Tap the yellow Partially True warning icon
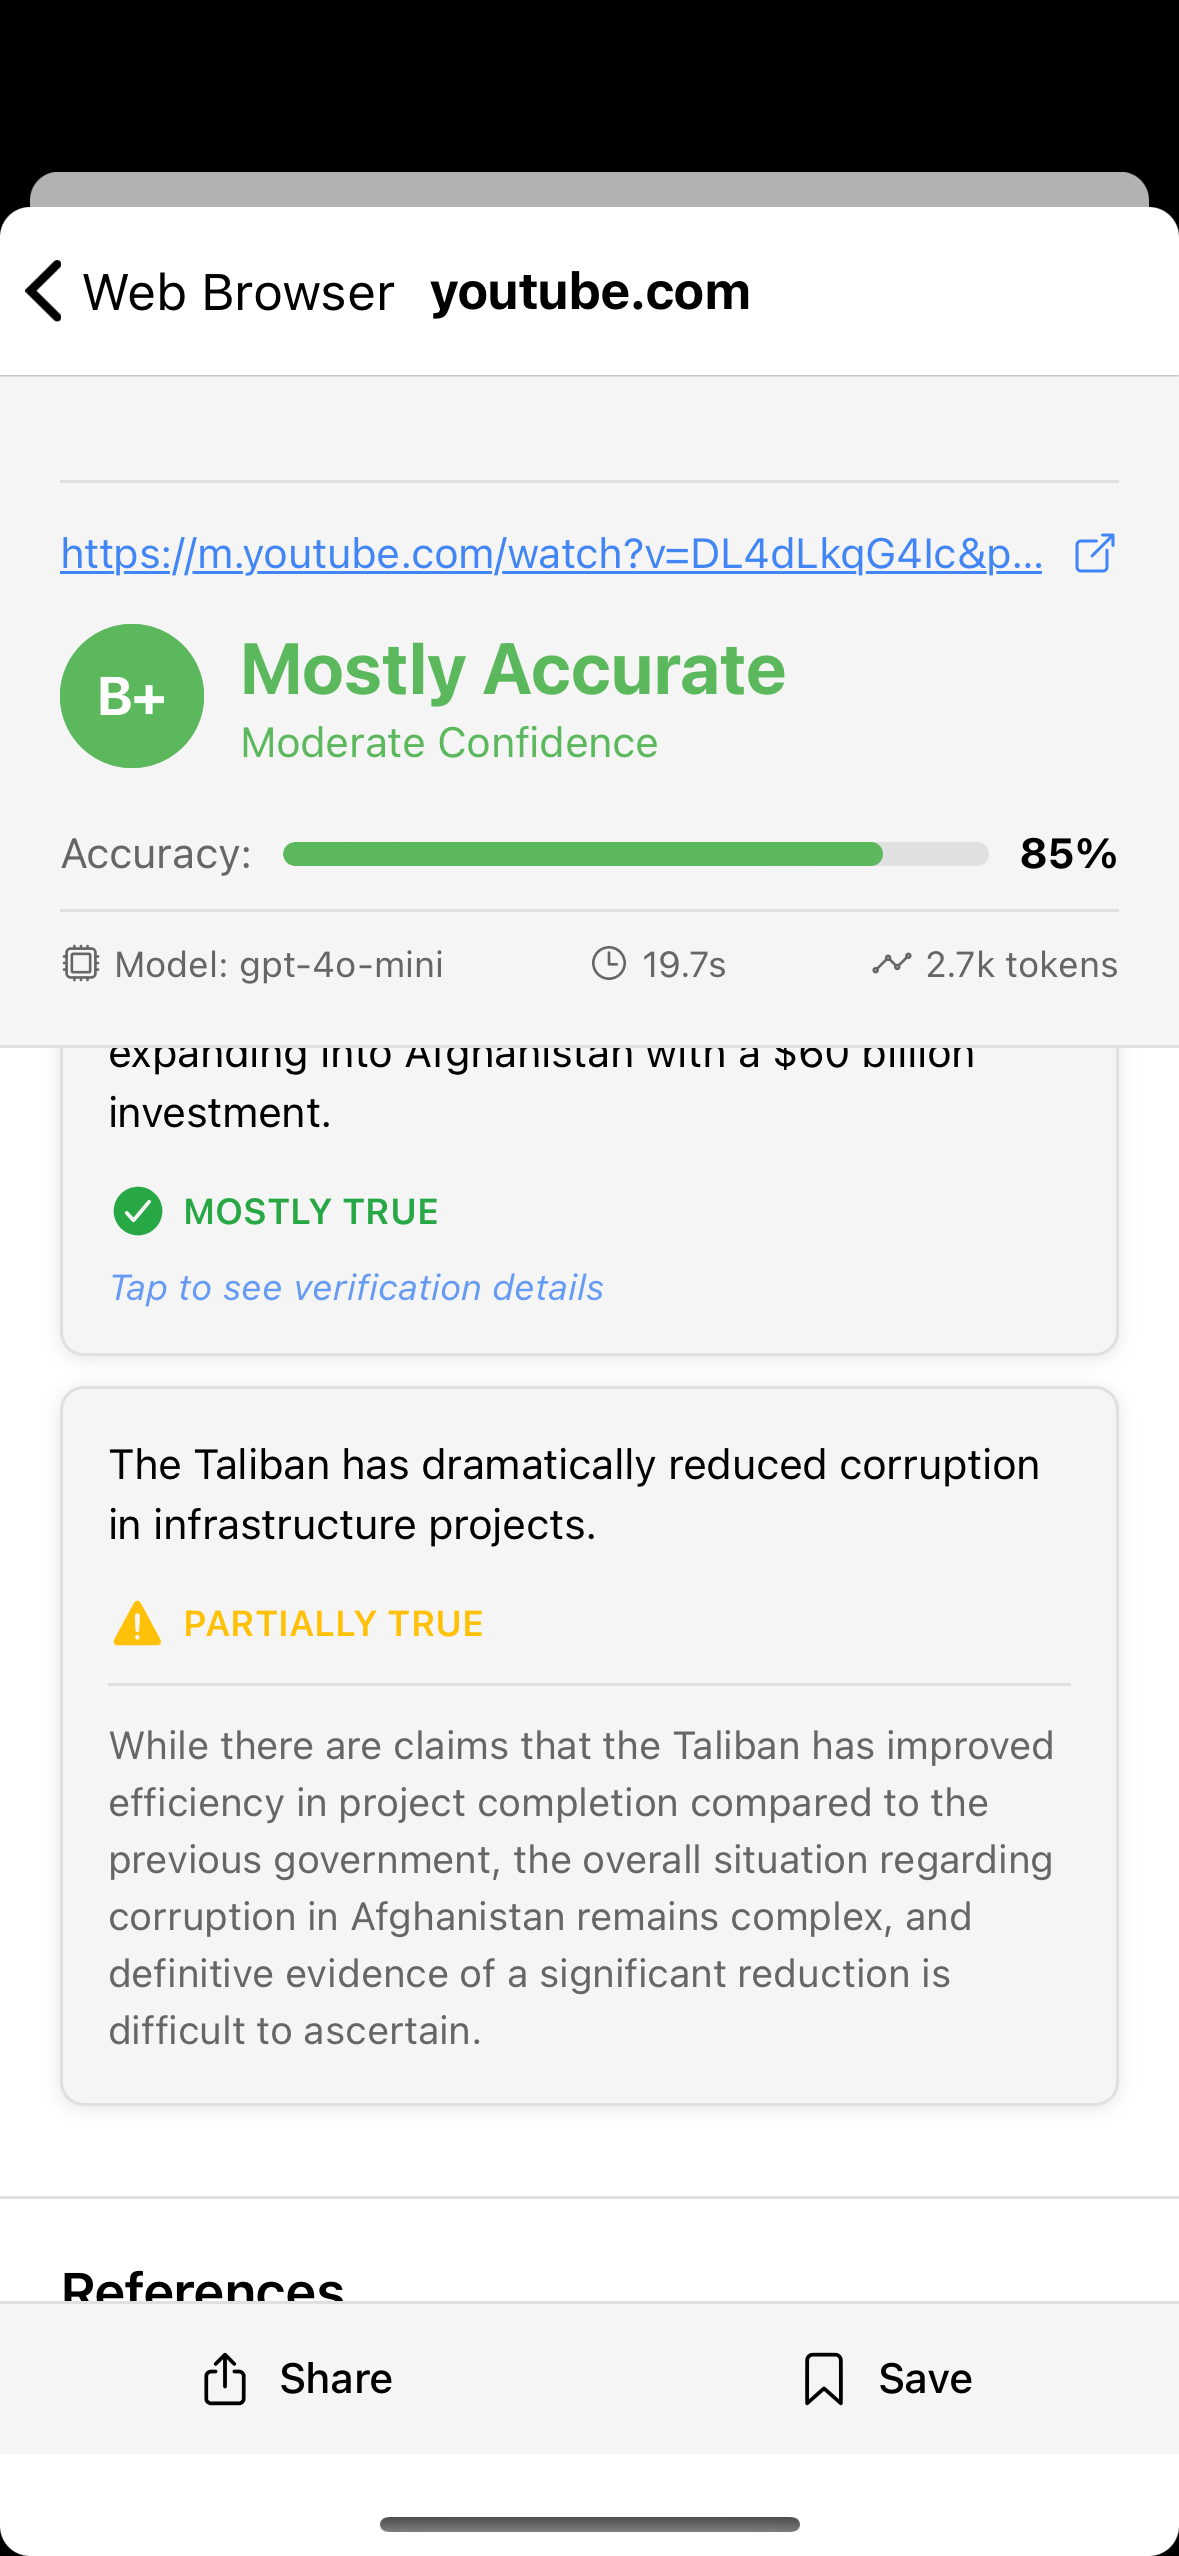 pos(138,1623)
